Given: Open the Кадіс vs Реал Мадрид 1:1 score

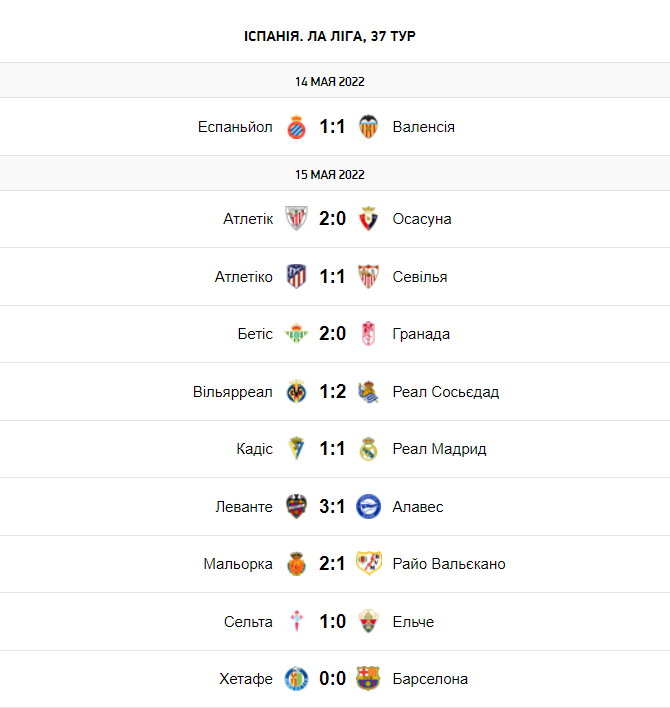Looking at the screenshot, I should click(x=332, y=449).
